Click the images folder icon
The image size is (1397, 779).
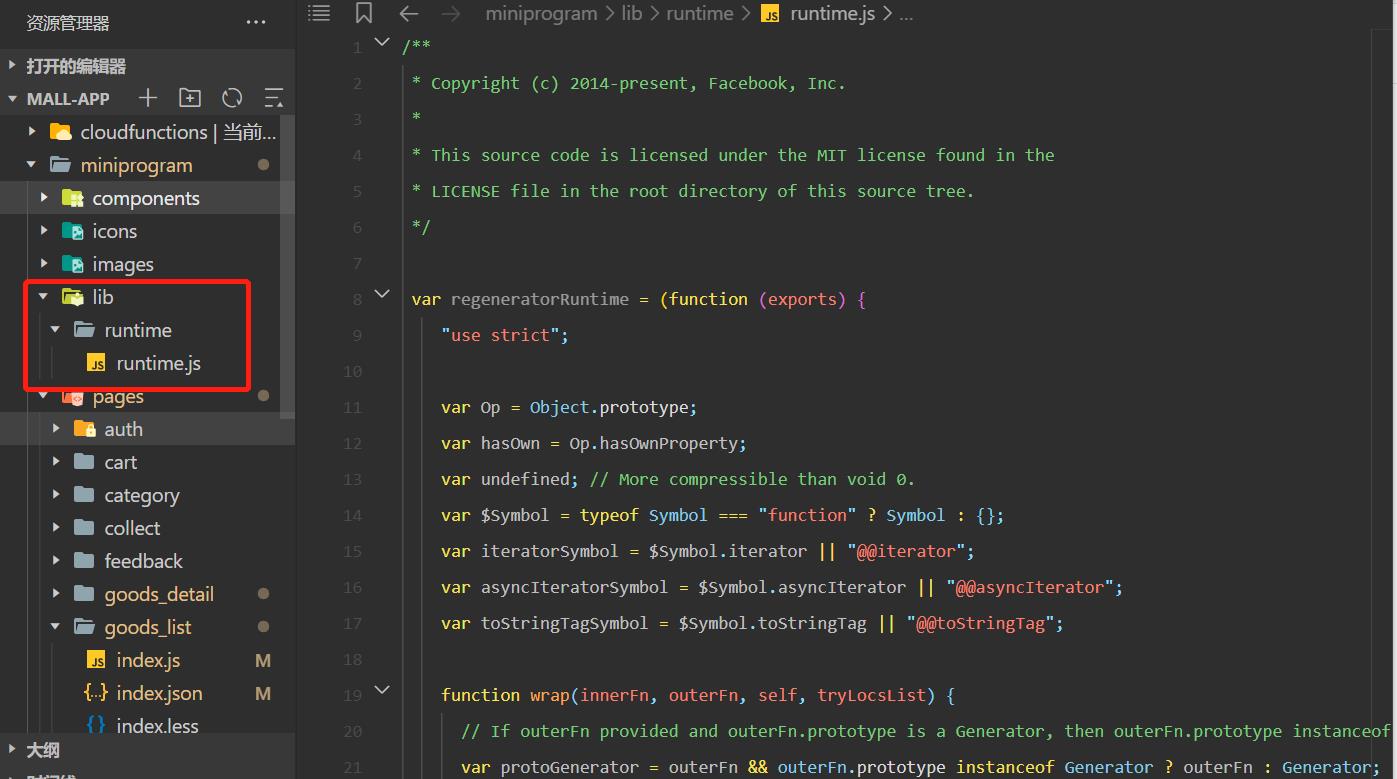pyautogui.click(x=73, y=264)
